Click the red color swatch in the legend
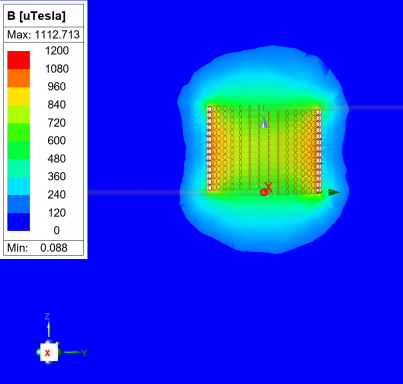Viewport: 403px width, 384px height. pyautogui.click(x=19, y=60)
